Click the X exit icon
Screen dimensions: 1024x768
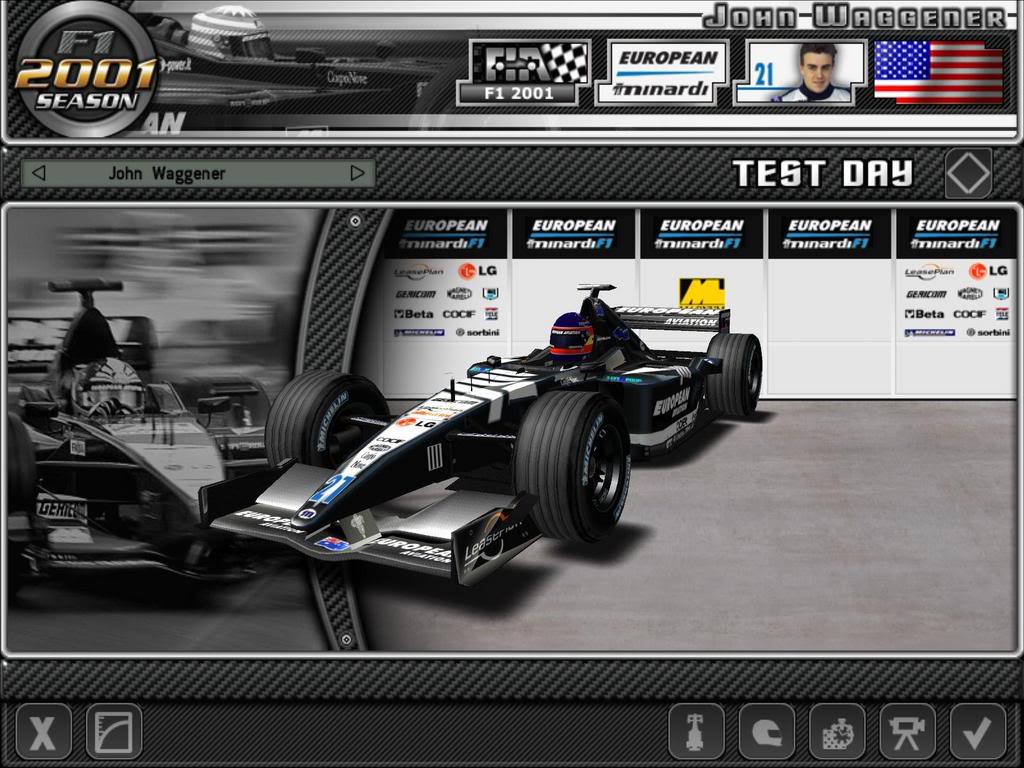click(43, 731)
